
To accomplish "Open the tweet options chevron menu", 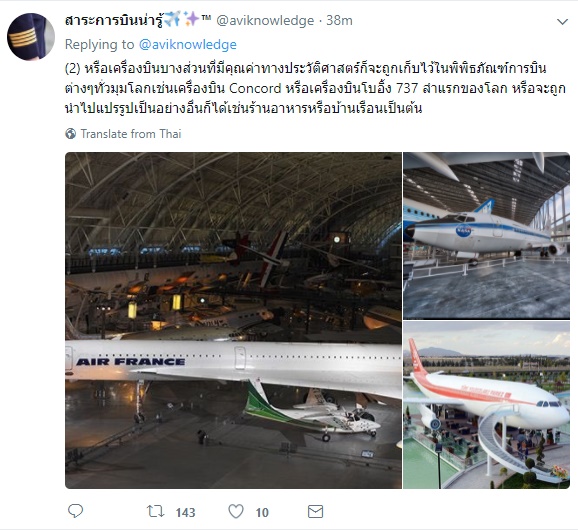I will pyautogui.click(x=562, y=22).
